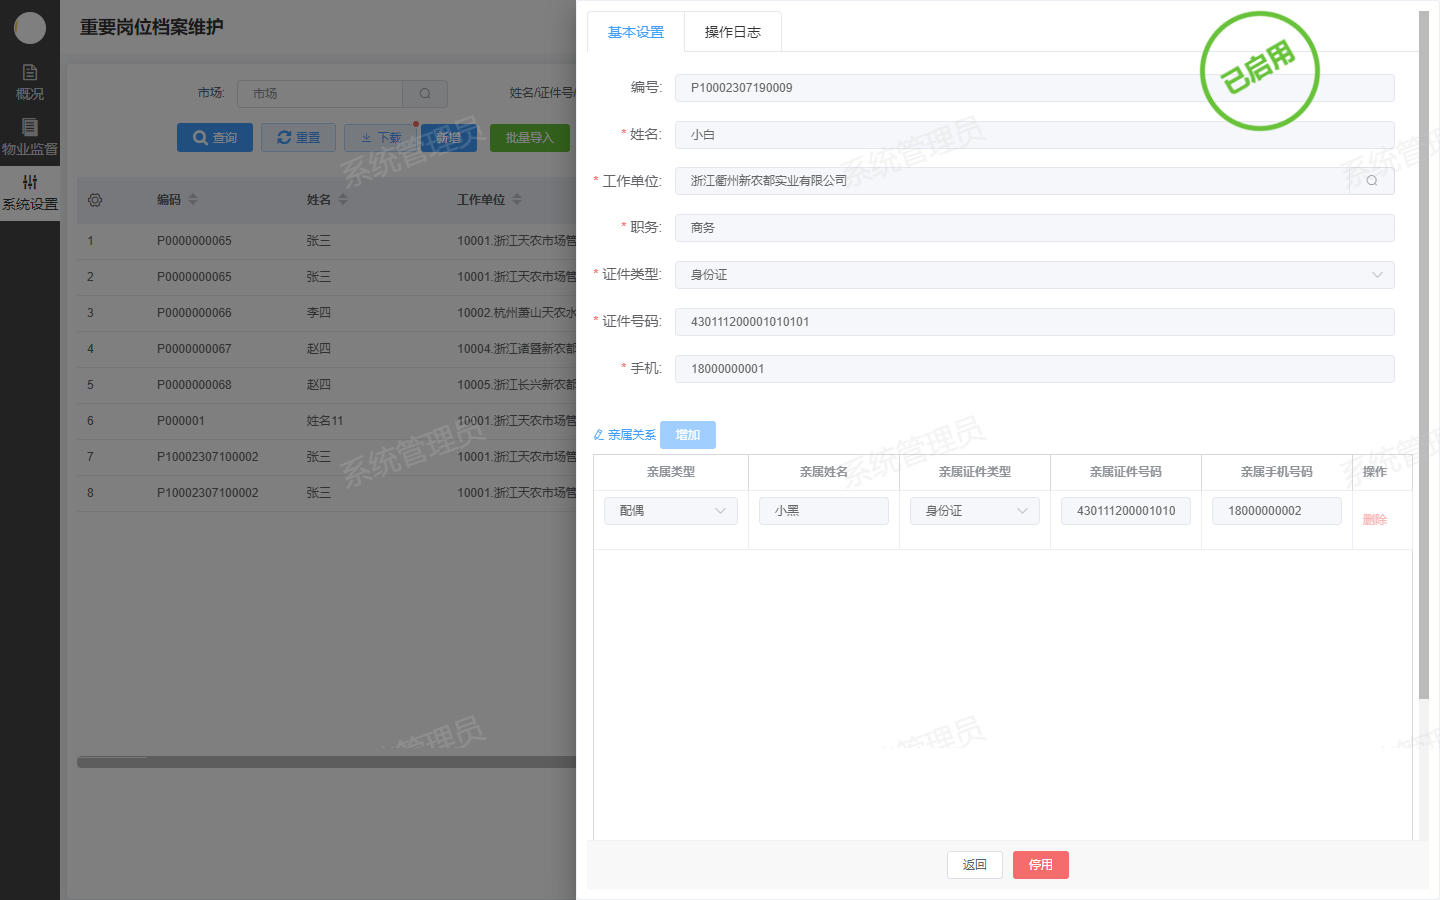Open the 概况 overview sidebar icon
This screenshot has width=1440, height=900.
(x=30, y=81)
